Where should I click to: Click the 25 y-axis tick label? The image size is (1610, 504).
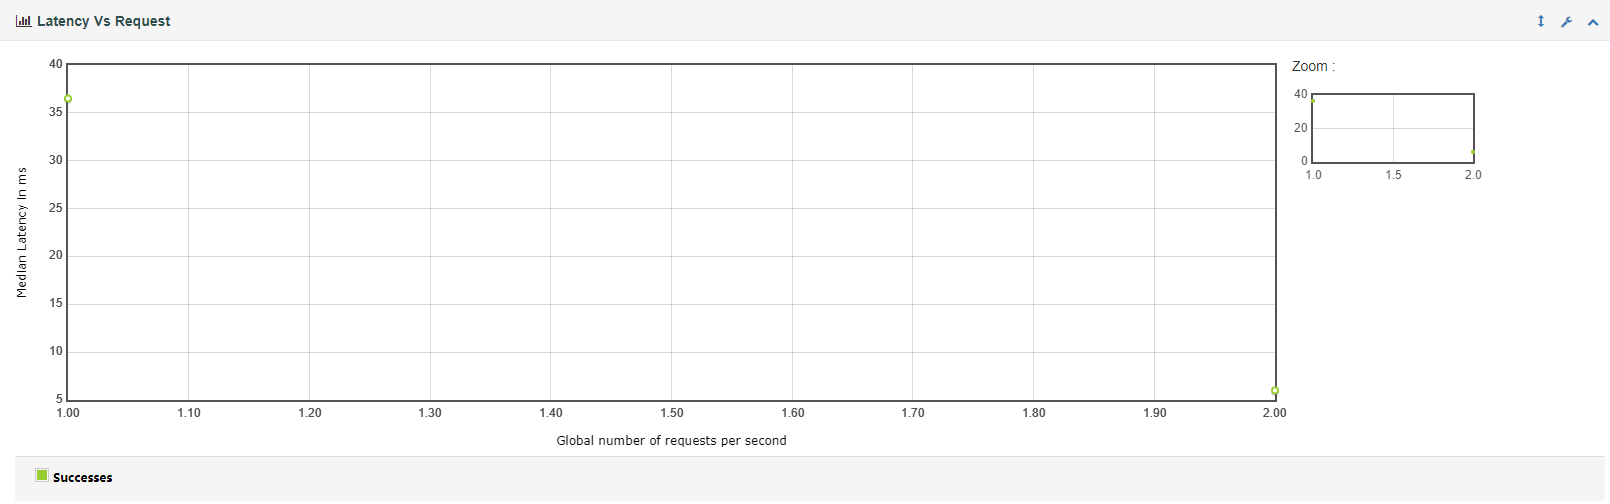pyautogui.click(x=56, y=208)
